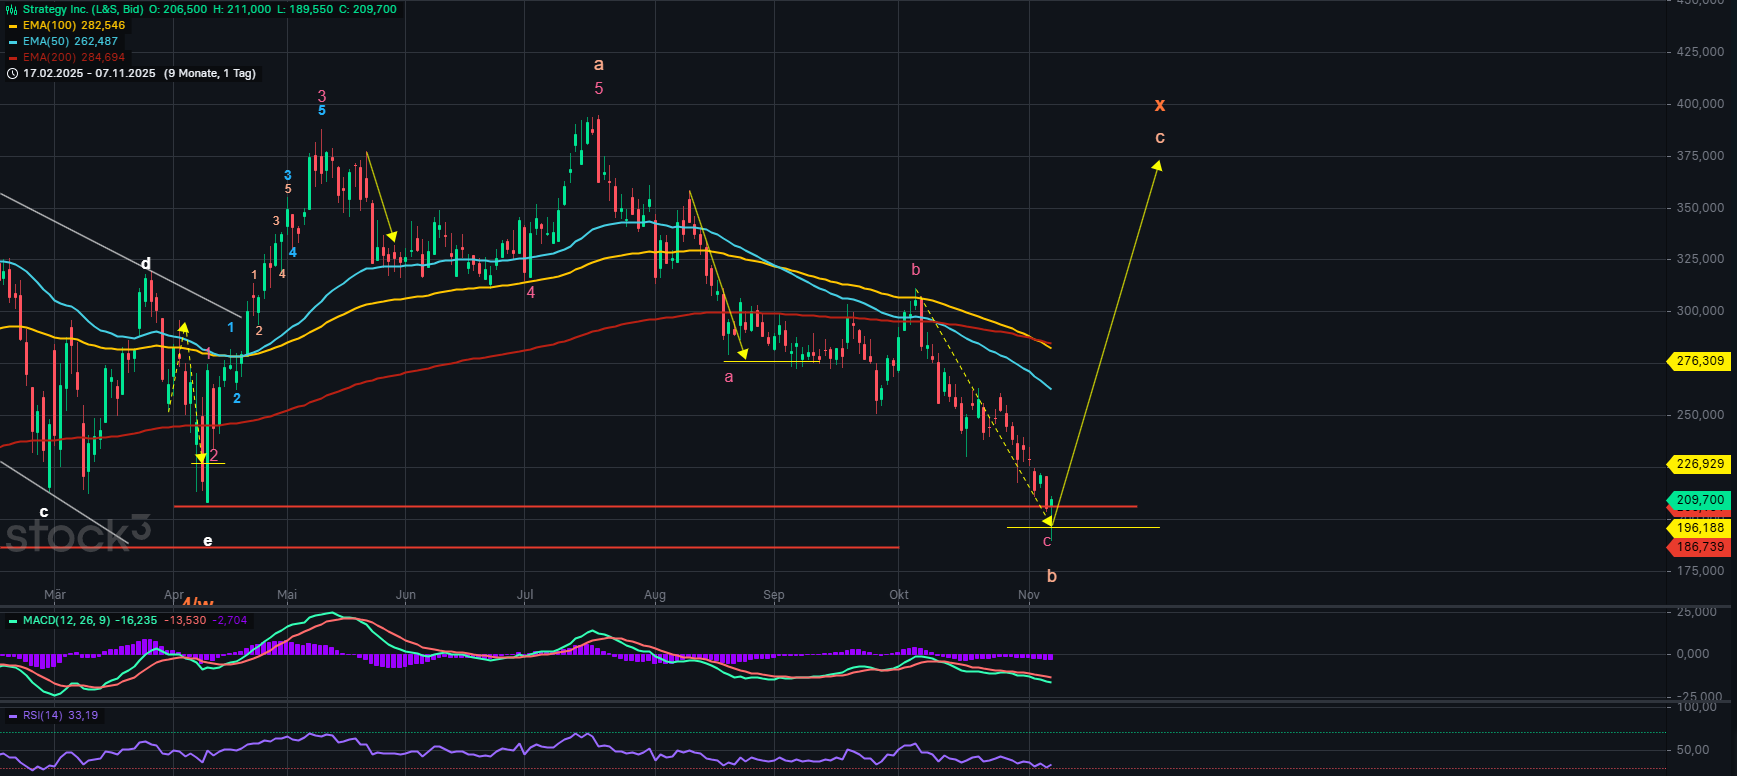Click the yellow 196,188 price tag
Viewport: 1737px width, 776px height.
pos(1699,528)
